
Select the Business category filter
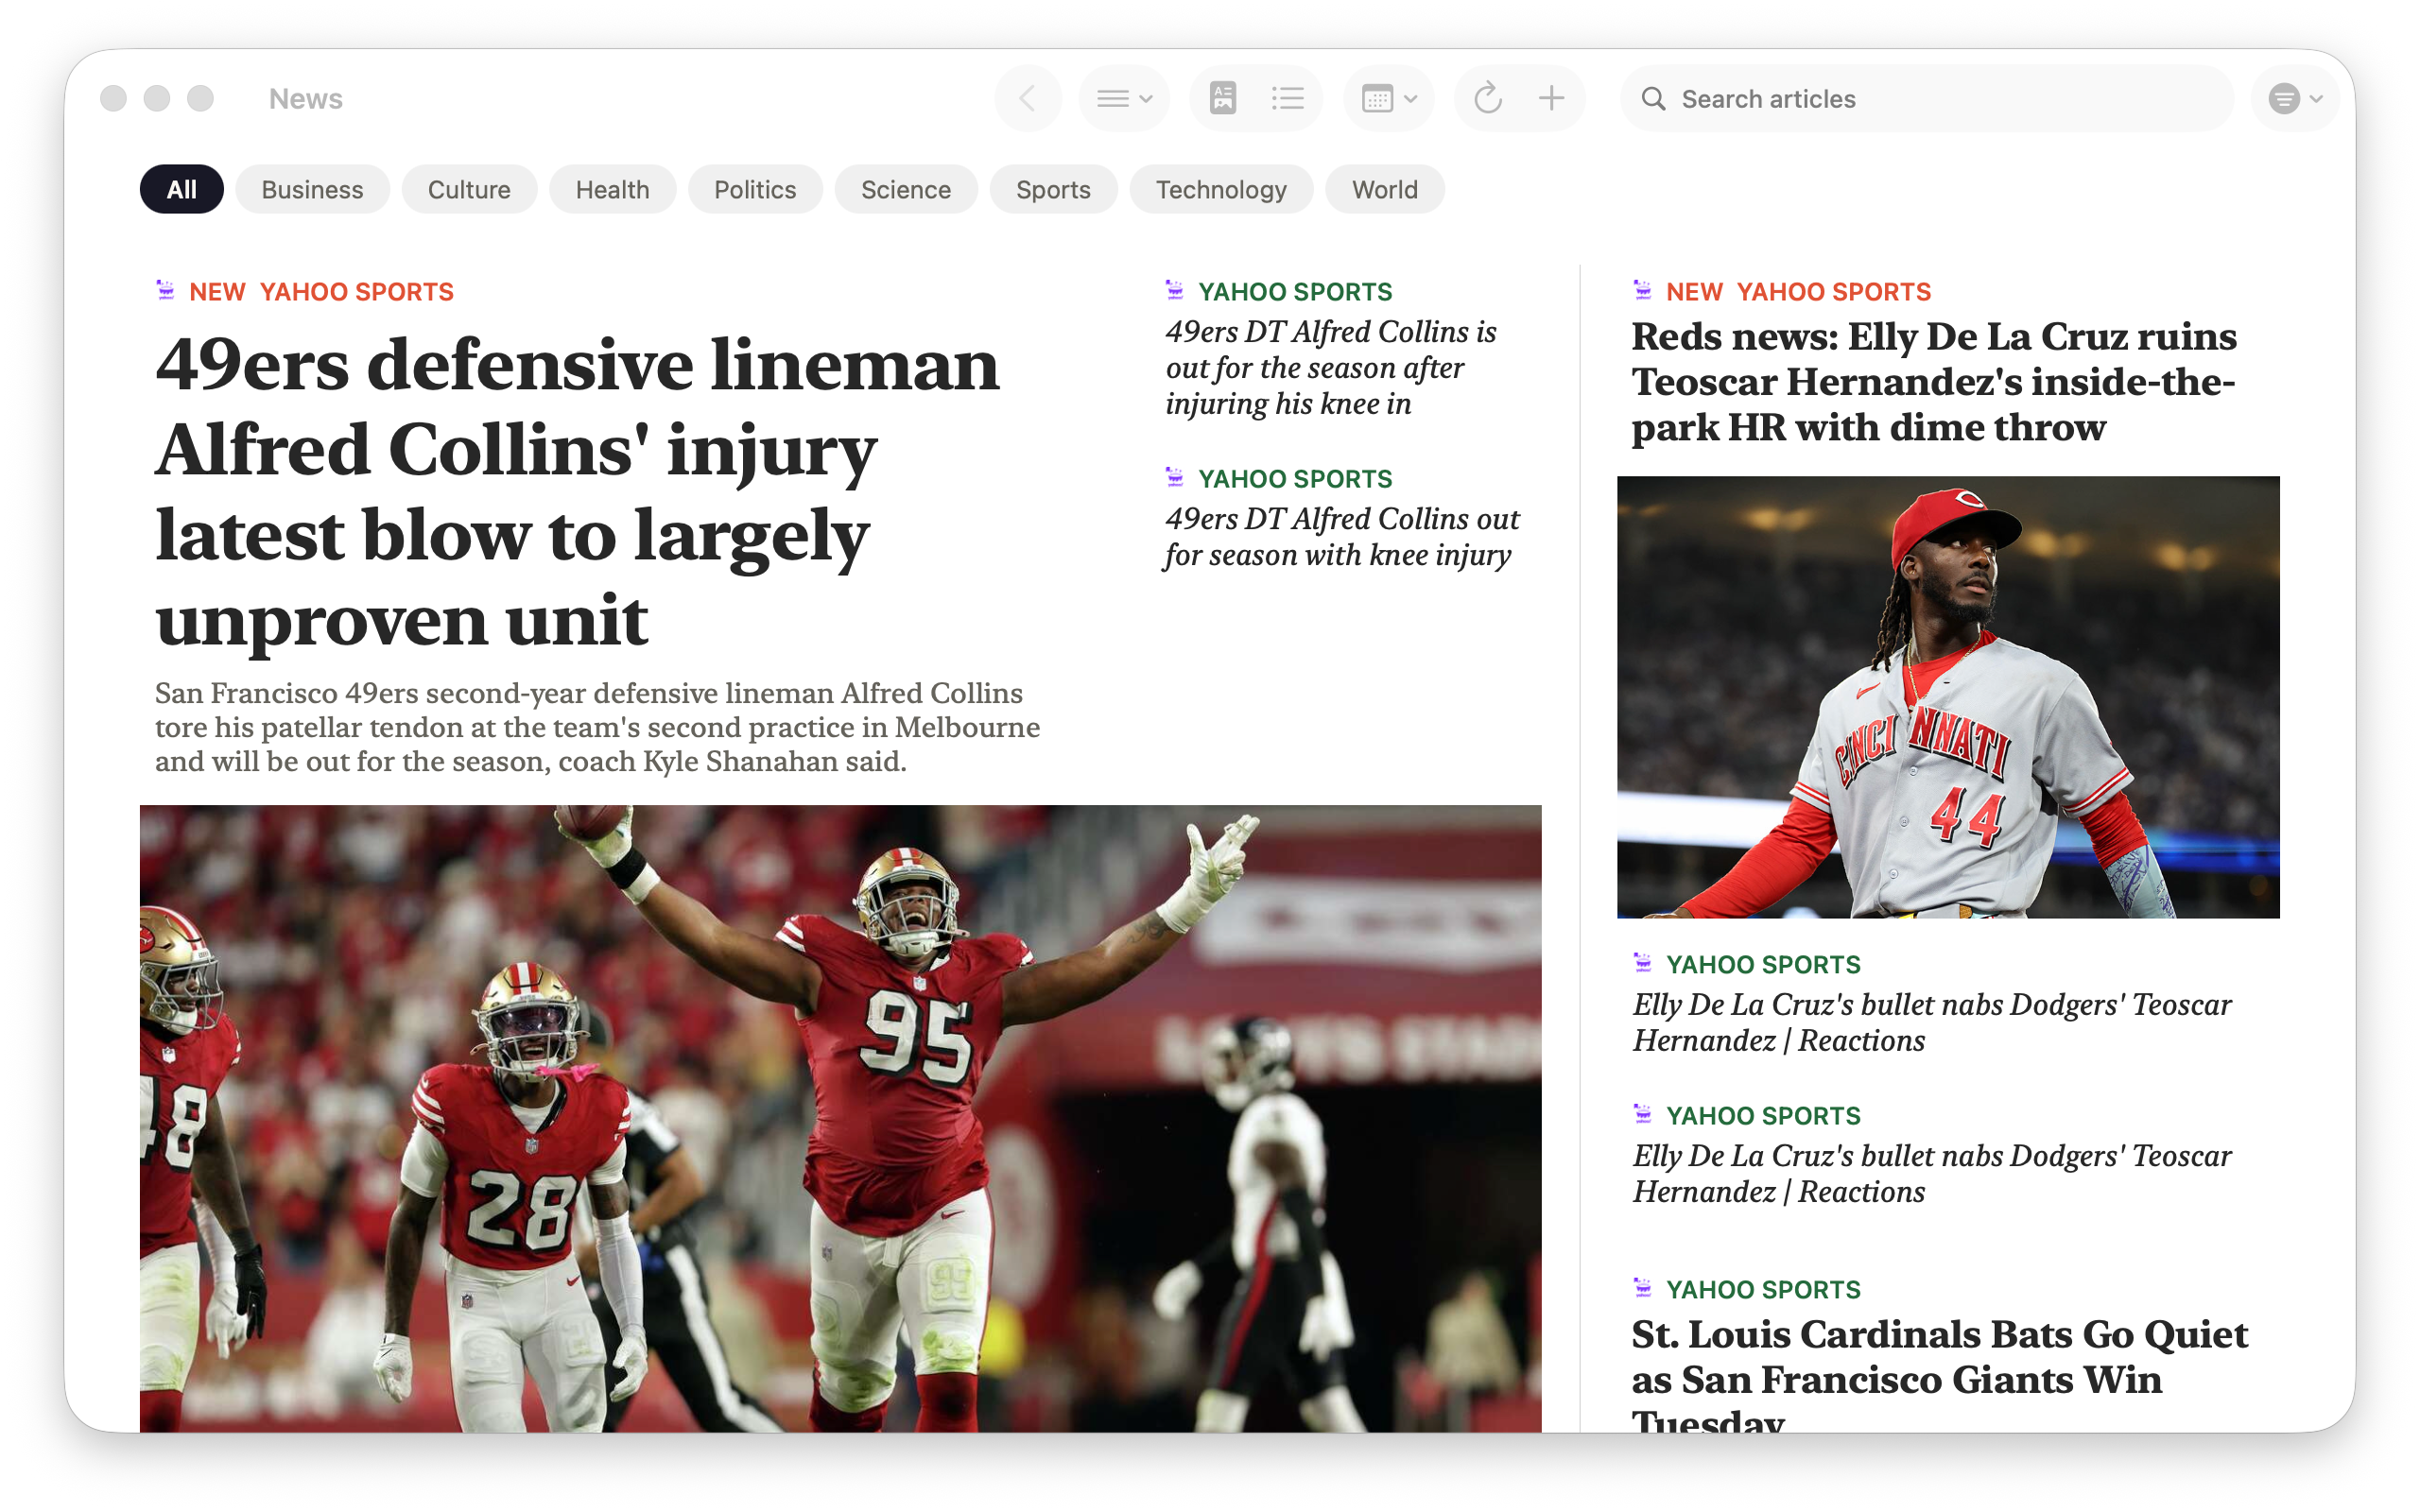pyautogui.click(x=312, y=189)
